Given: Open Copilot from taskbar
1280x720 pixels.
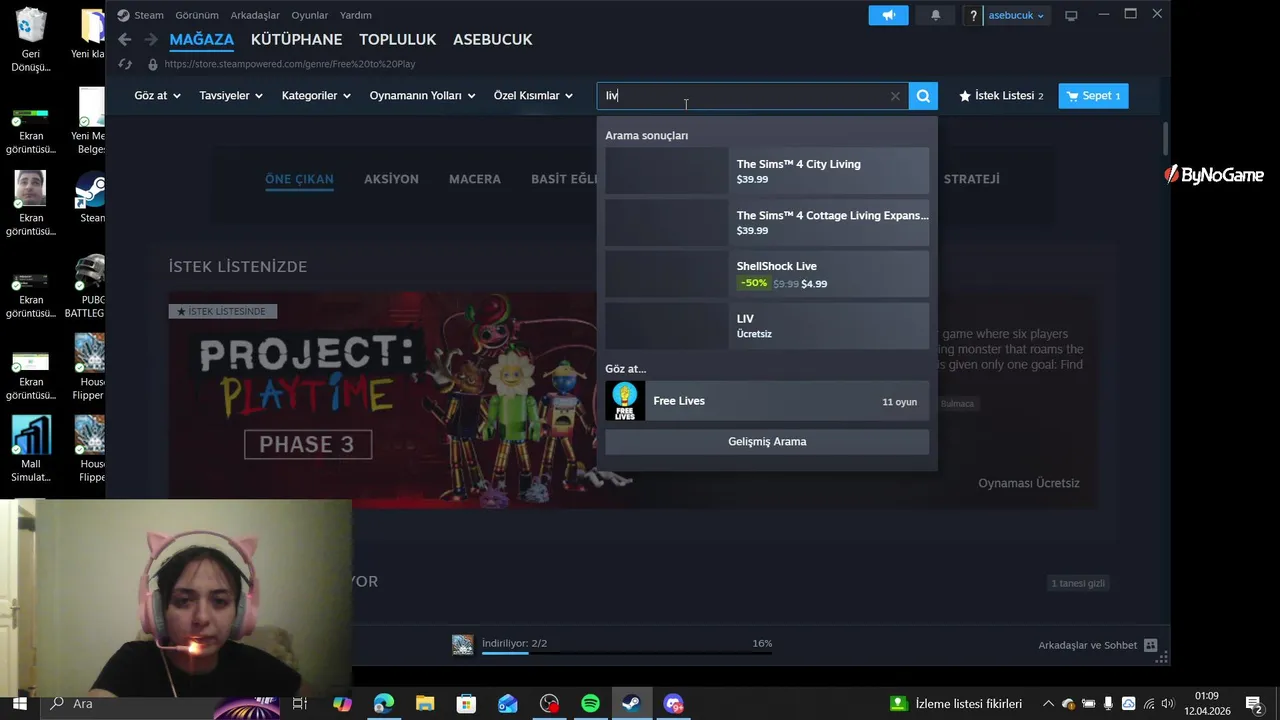Looking at the screenshot, I should [343, 704].
